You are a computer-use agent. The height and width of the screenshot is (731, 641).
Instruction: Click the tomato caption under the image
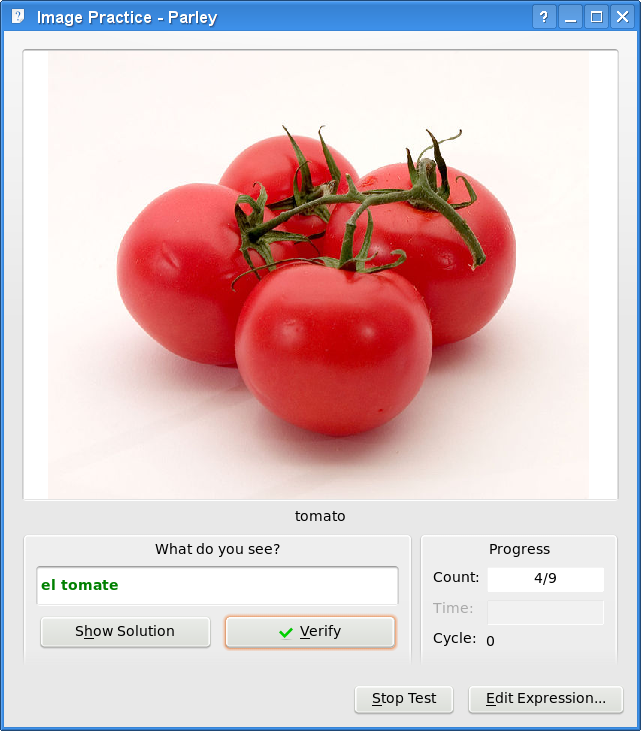320,516
